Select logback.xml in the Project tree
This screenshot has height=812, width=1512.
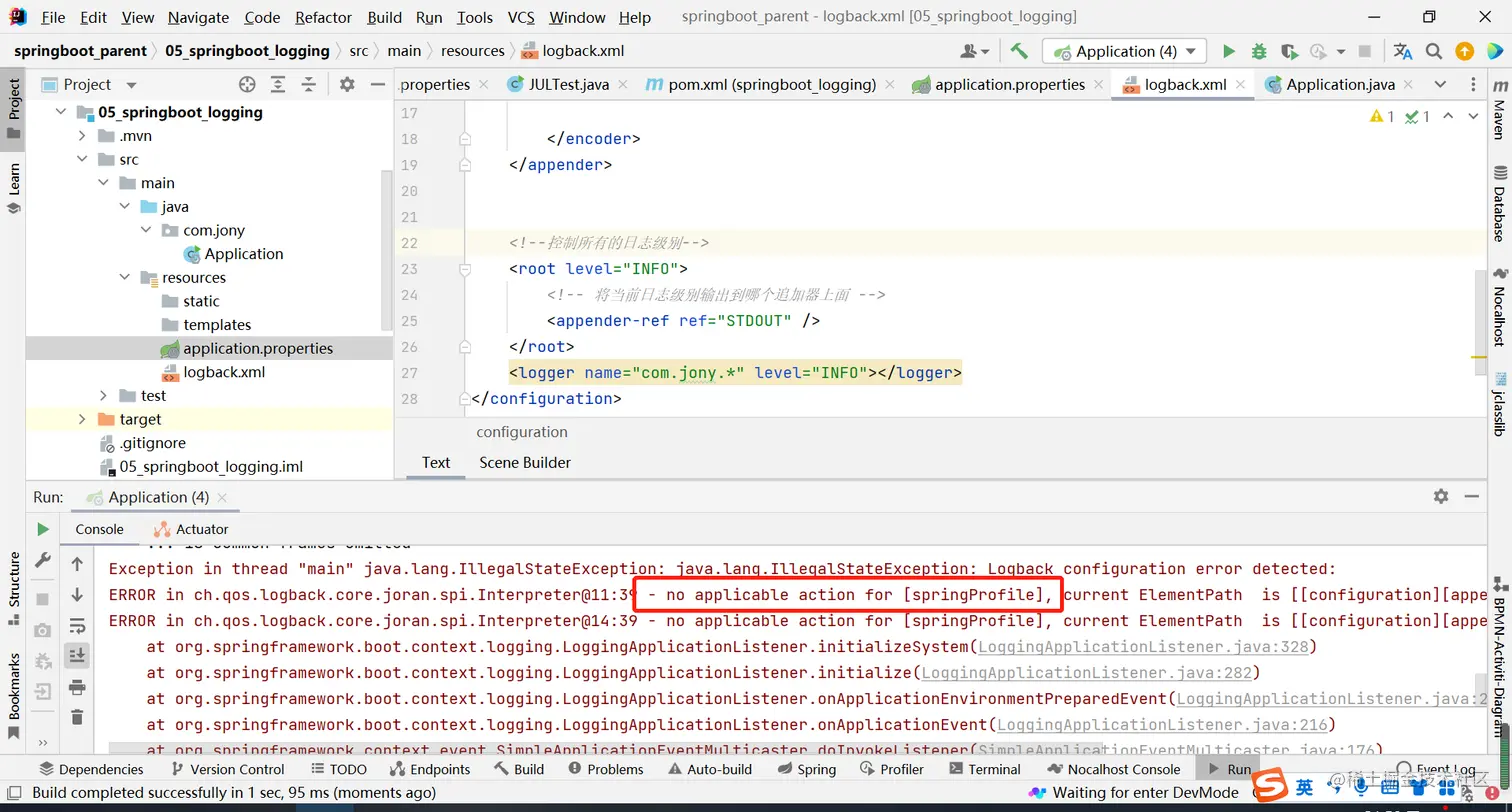pos(224,372)
